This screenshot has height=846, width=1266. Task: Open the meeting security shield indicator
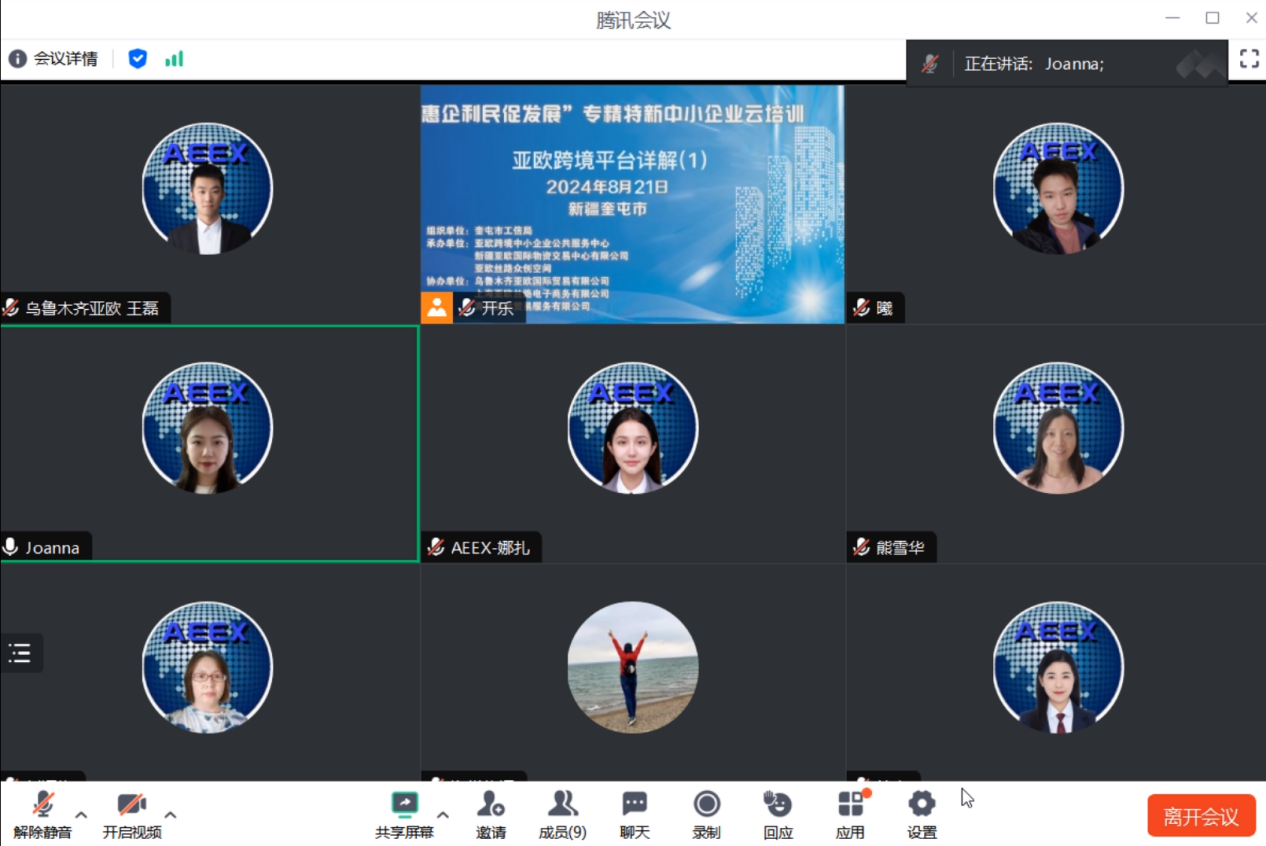tap(137, 59)
